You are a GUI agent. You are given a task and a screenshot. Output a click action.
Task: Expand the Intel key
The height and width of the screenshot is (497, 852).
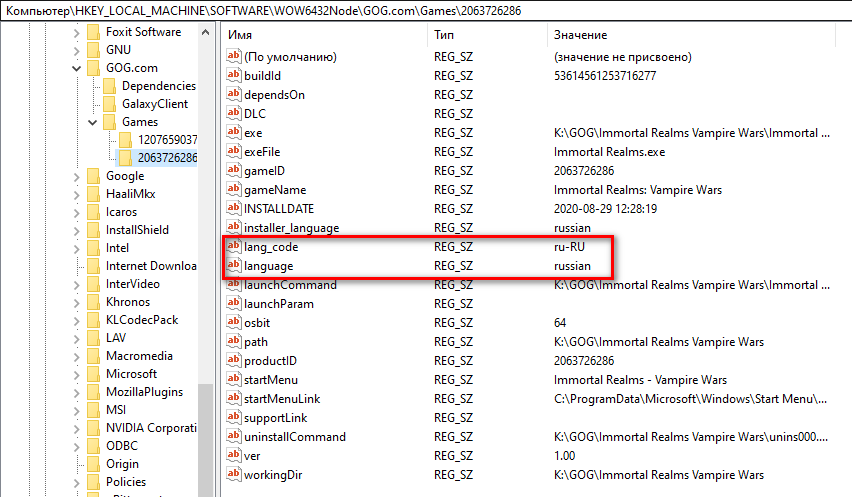tap(77, 248)
